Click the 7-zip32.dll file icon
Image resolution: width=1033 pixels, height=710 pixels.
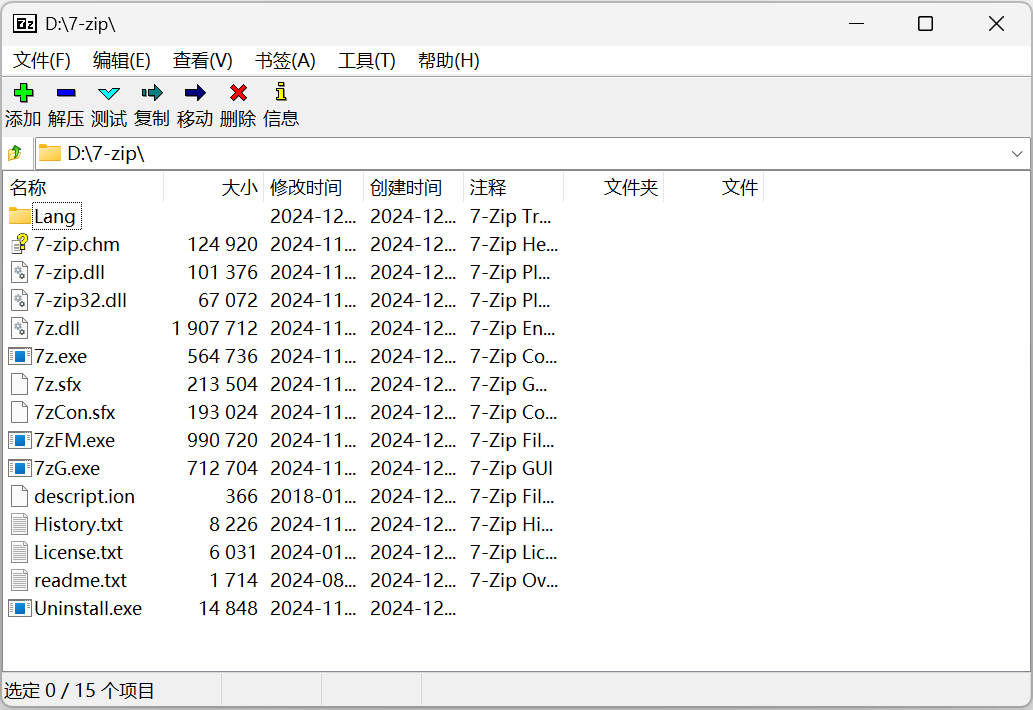[x=20, y=300]
